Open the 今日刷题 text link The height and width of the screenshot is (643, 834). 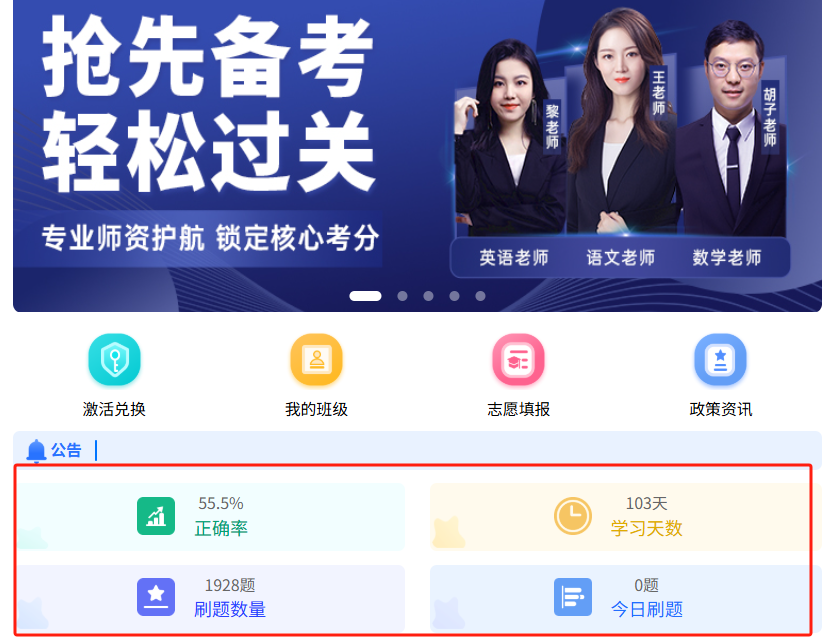click(x=647, y=609)
